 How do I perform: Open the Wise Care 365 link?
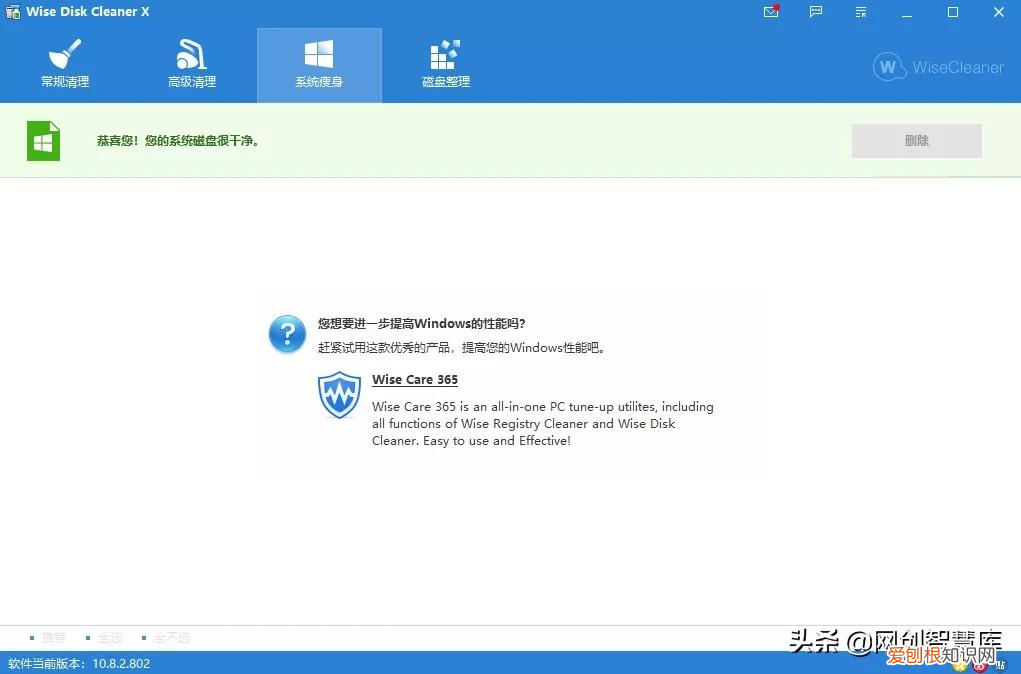pos(414,379)
